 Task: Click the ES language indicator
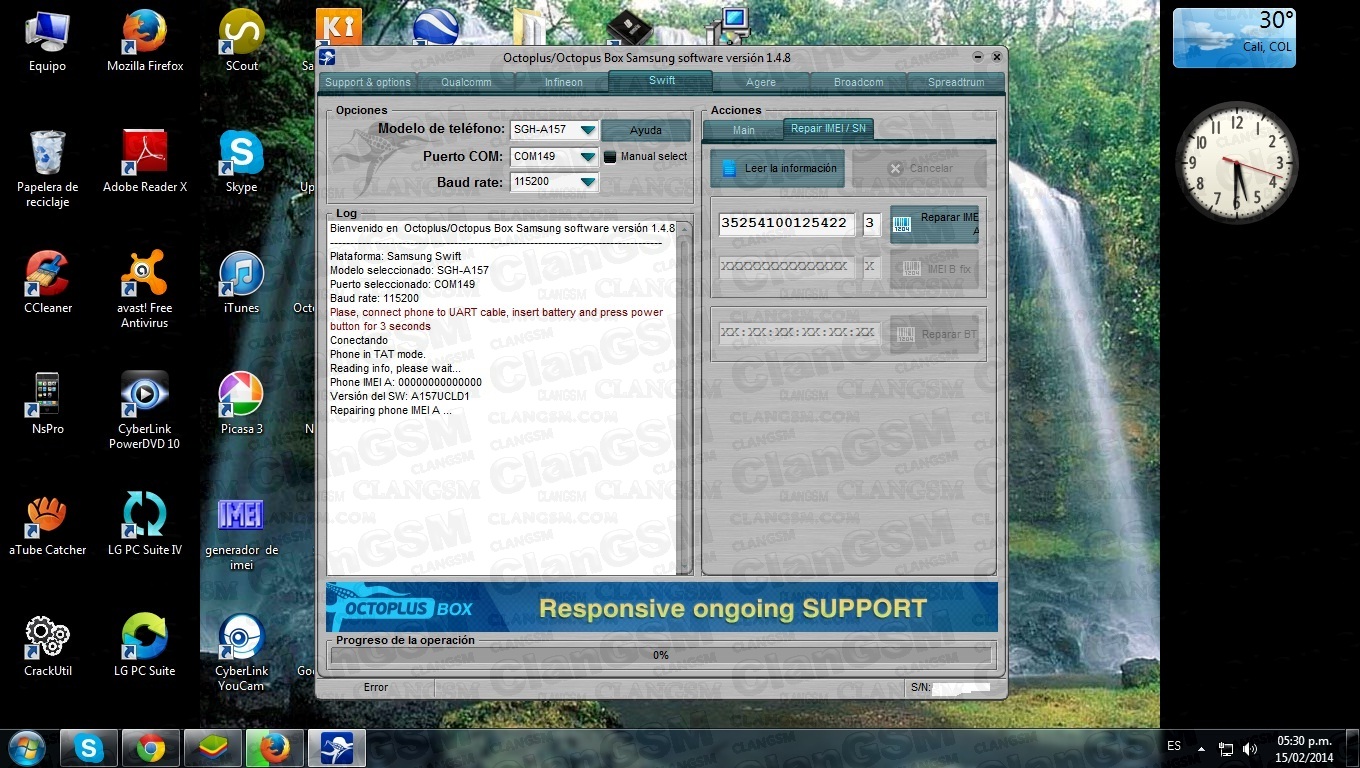coord(1174,746)
